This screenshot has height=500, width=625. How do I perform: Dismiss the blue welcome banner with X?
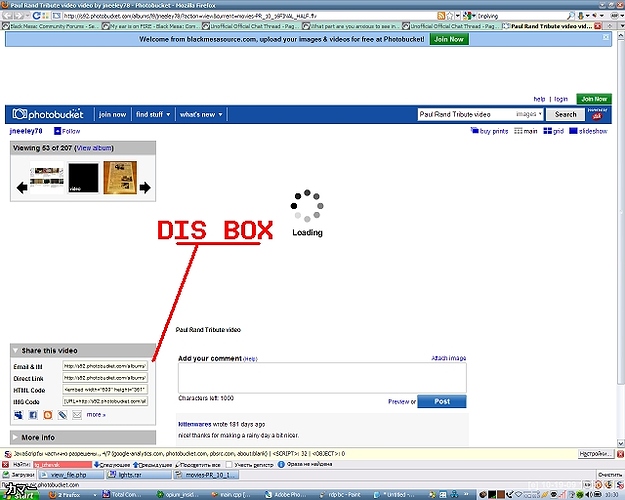(x=606, y=37)
